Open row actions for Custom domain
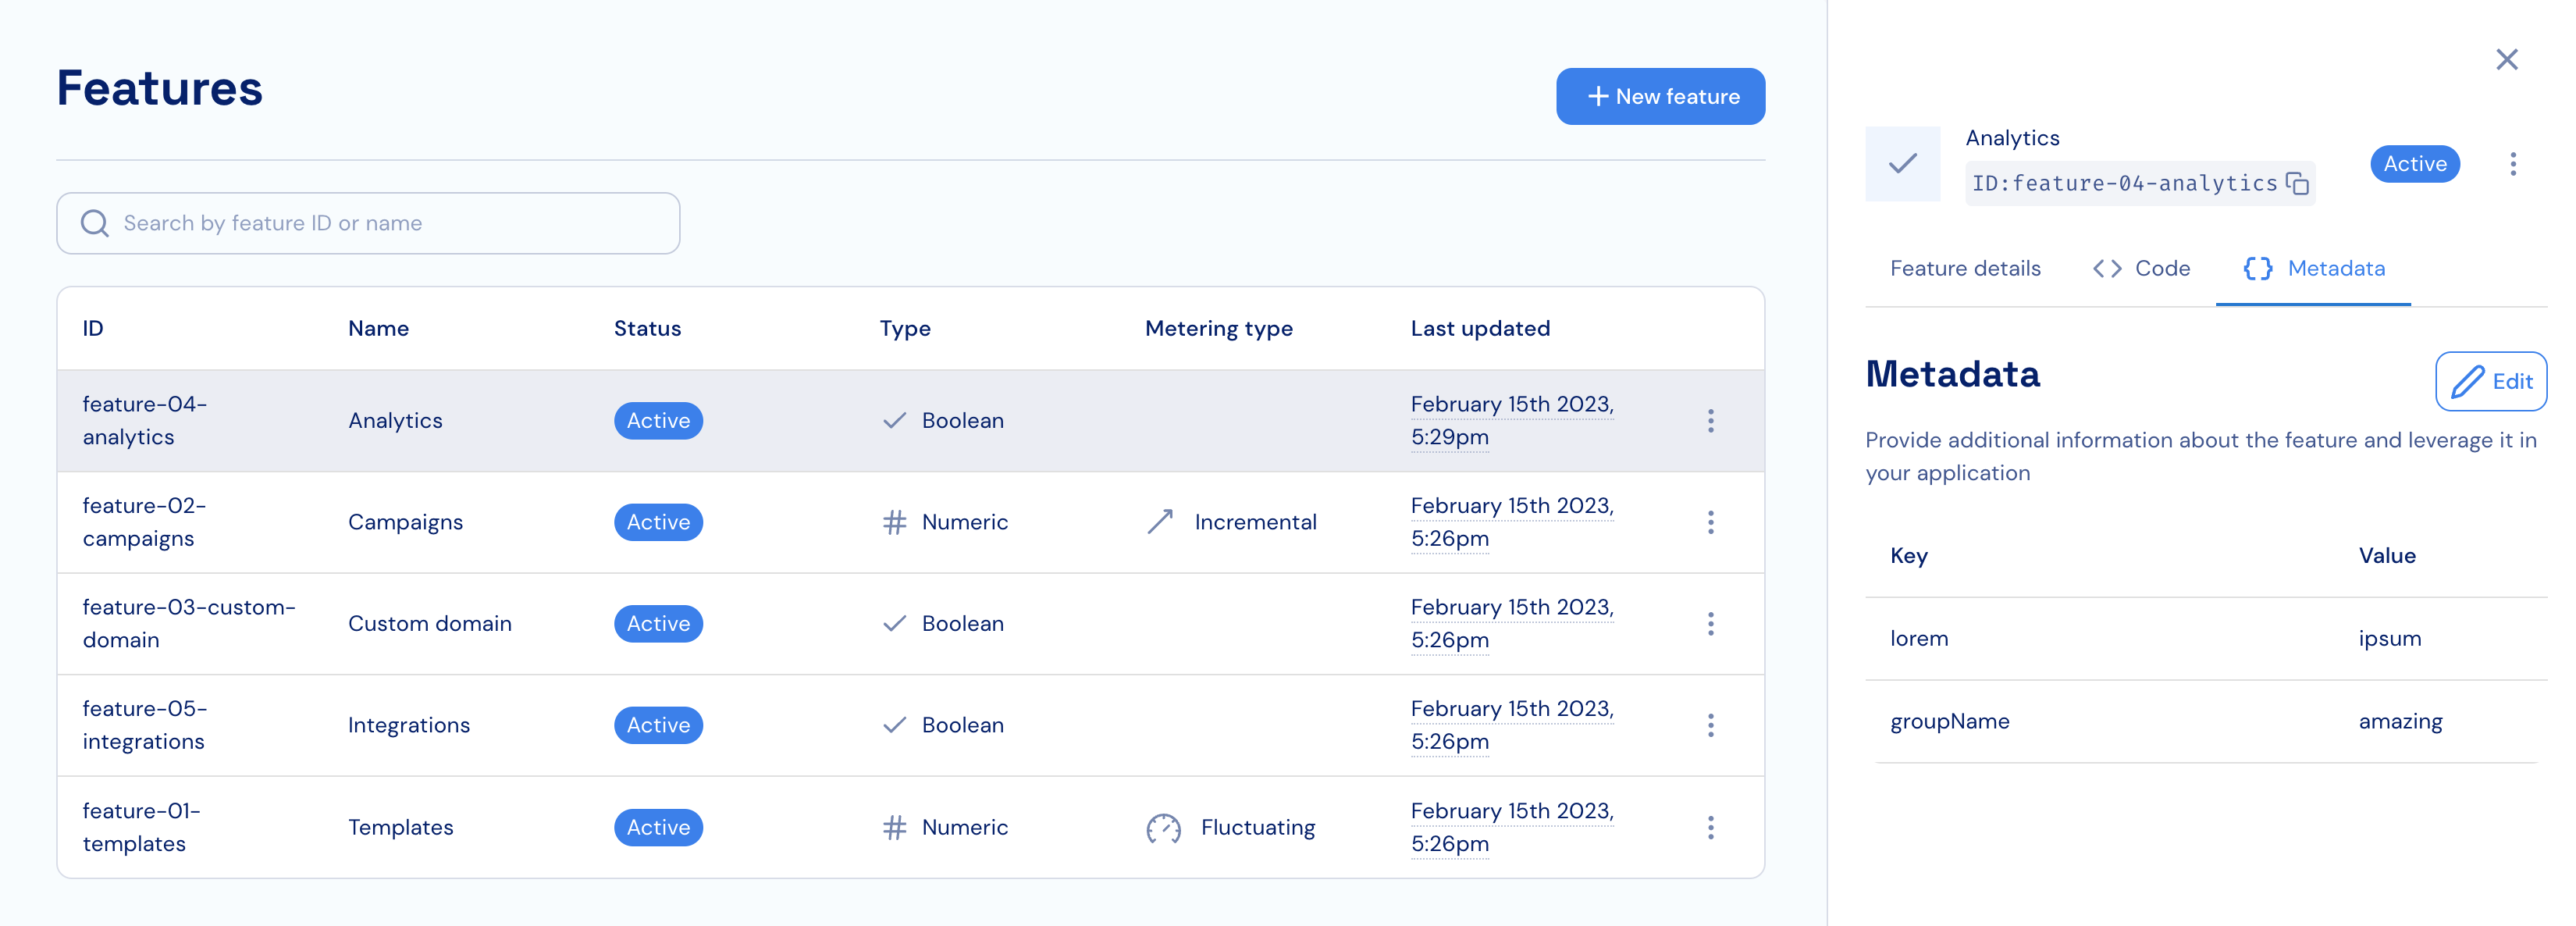This screenshot has width=2576, height=926. 1710,624
